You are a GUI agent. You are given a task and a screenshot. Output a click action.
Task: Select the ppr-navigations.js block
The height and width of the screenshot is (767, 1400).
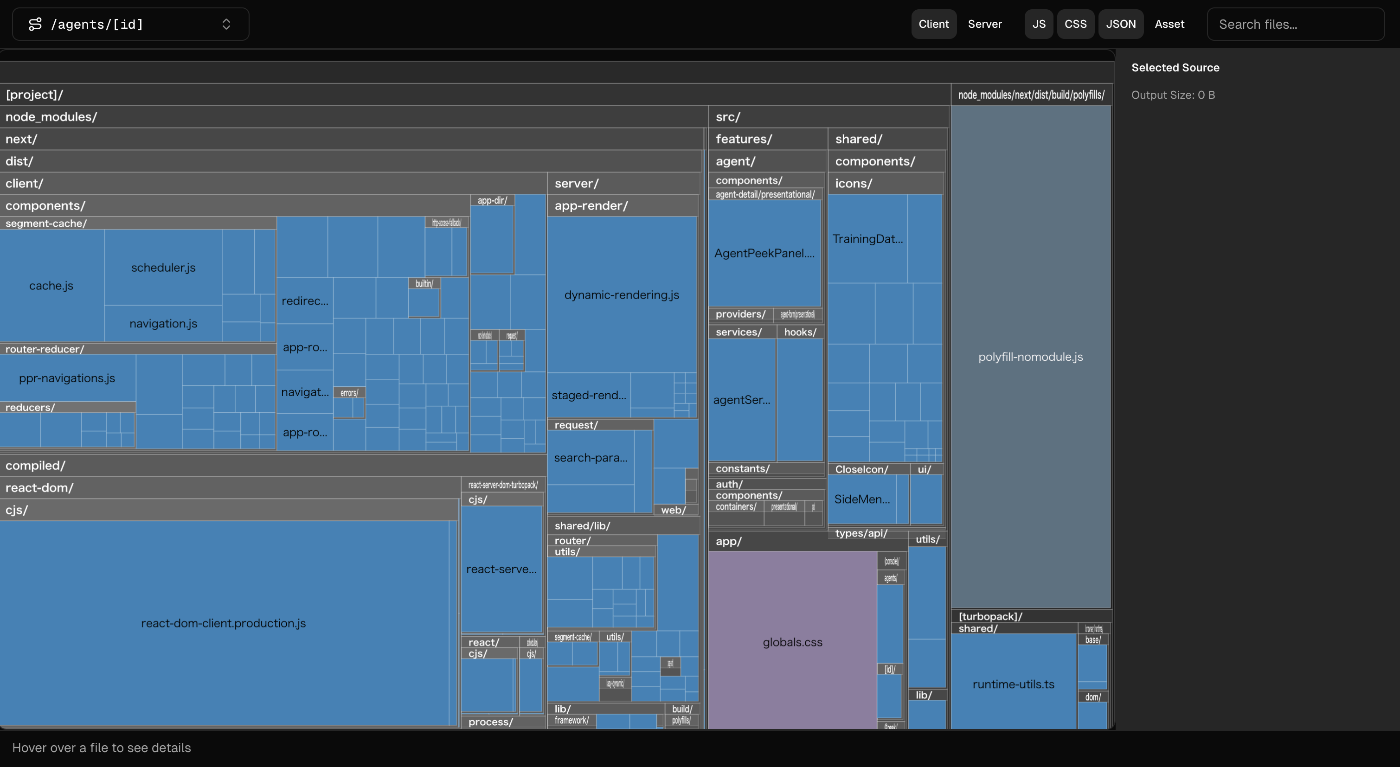point(67,378)
